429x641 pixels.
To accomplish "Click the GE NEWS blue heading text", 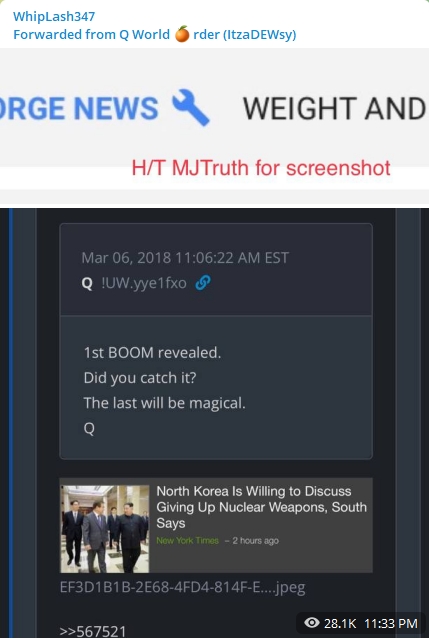I will [x=79, y=109].
